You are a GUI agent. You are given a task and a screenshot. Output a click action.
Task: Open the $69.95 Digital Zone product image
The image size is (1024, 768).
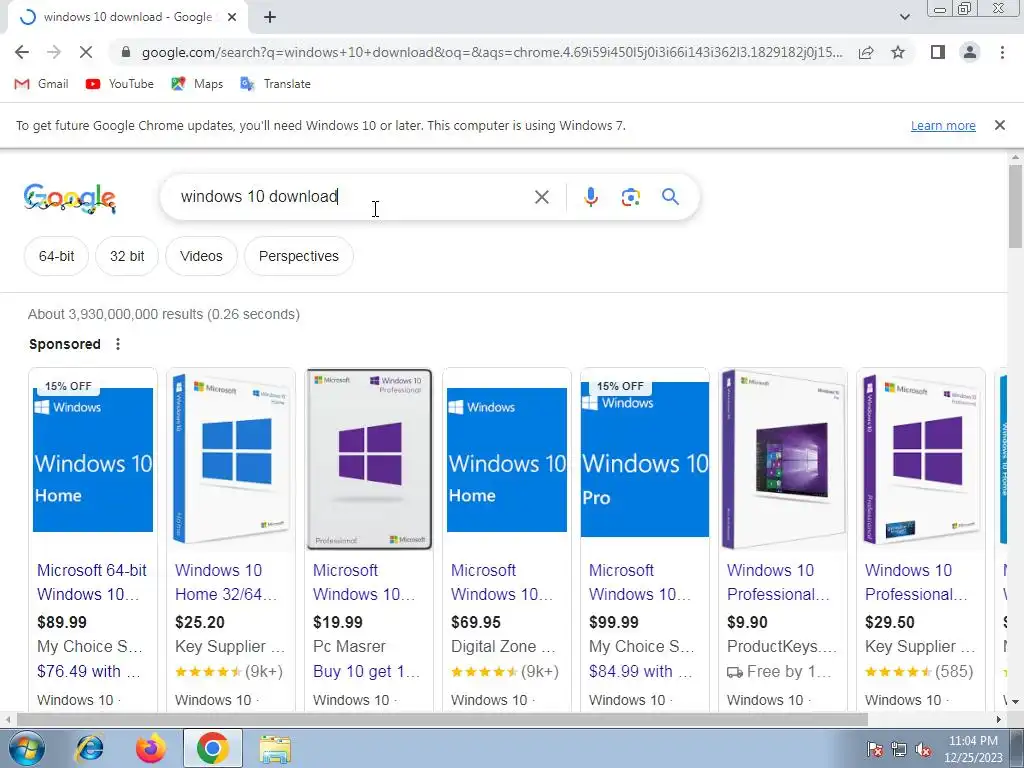point(507,459)
